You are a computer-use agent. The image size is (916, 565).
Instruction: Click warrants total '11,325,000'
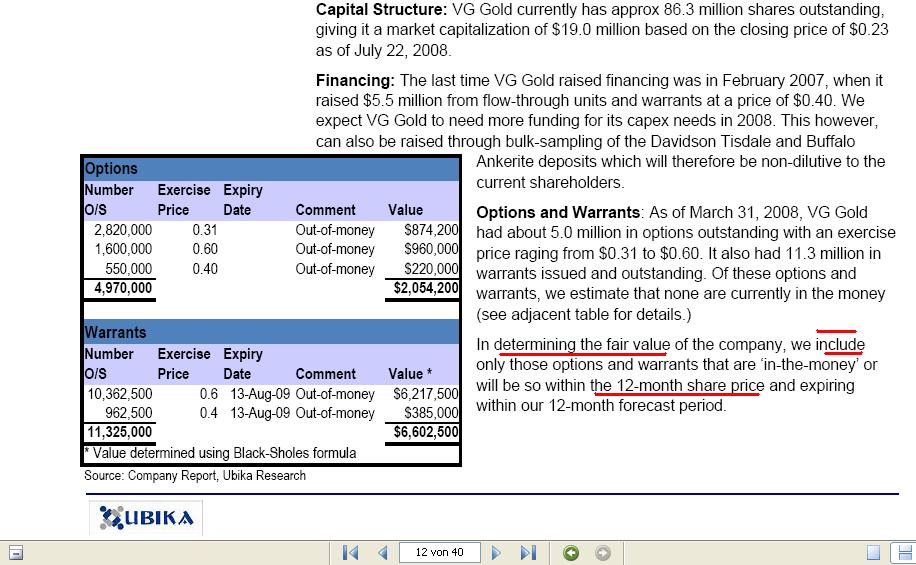tap(119, 432)
